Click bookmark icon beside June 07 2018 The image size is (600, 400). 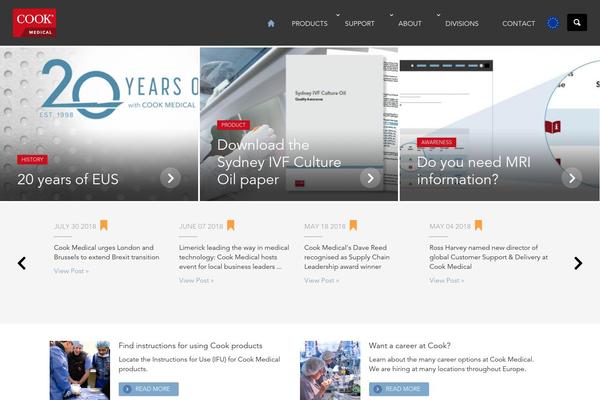pyautogui.click(x=230, y=225)
